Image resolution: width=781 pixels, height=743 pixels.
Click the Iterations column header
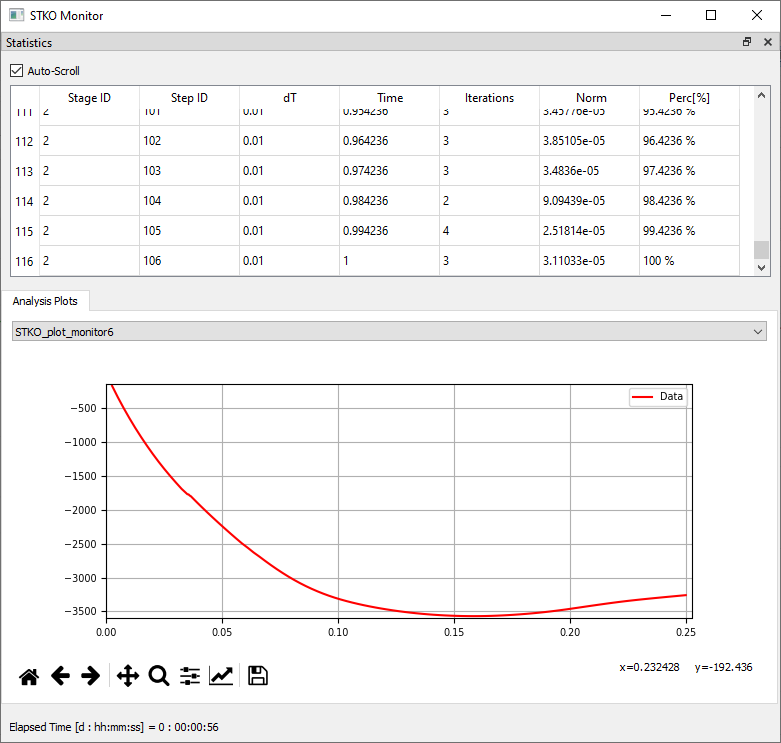tap(489, 98)
